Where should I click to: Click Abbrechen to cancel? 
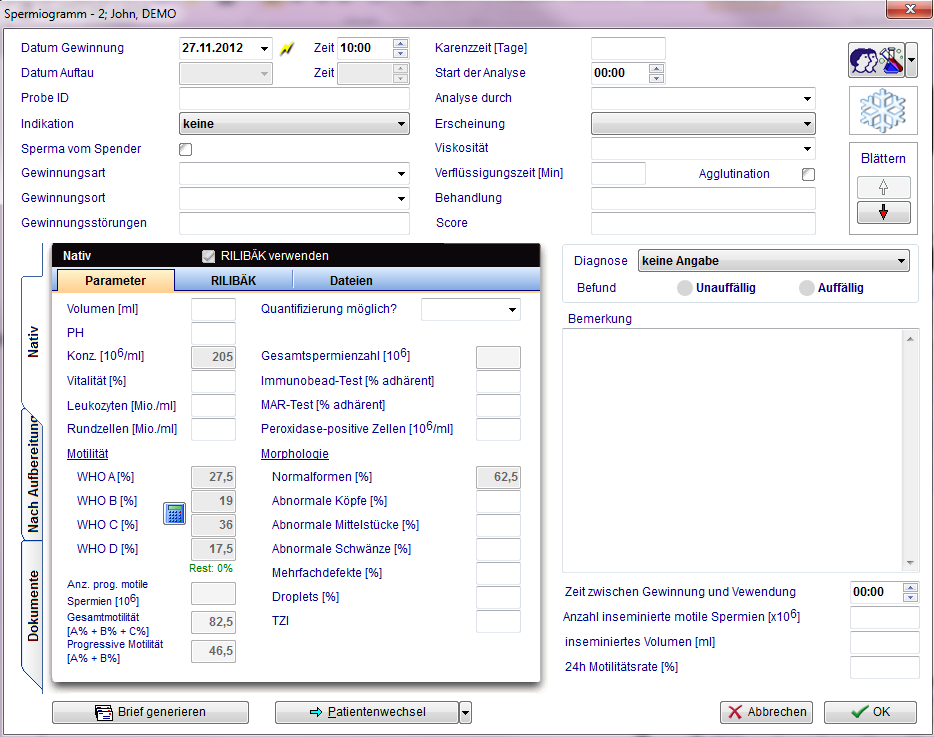click(x=766, y=712)
